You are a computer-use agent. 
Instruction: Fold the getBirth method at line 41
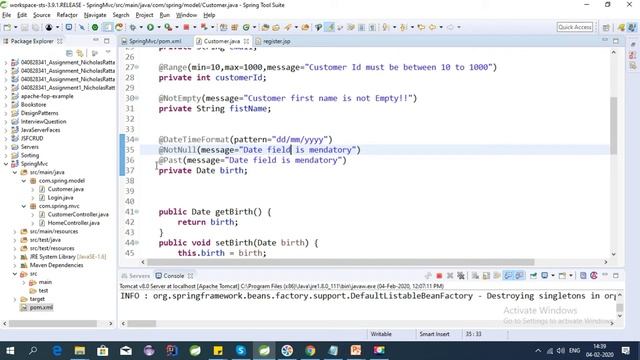click(x=137, y=211)
